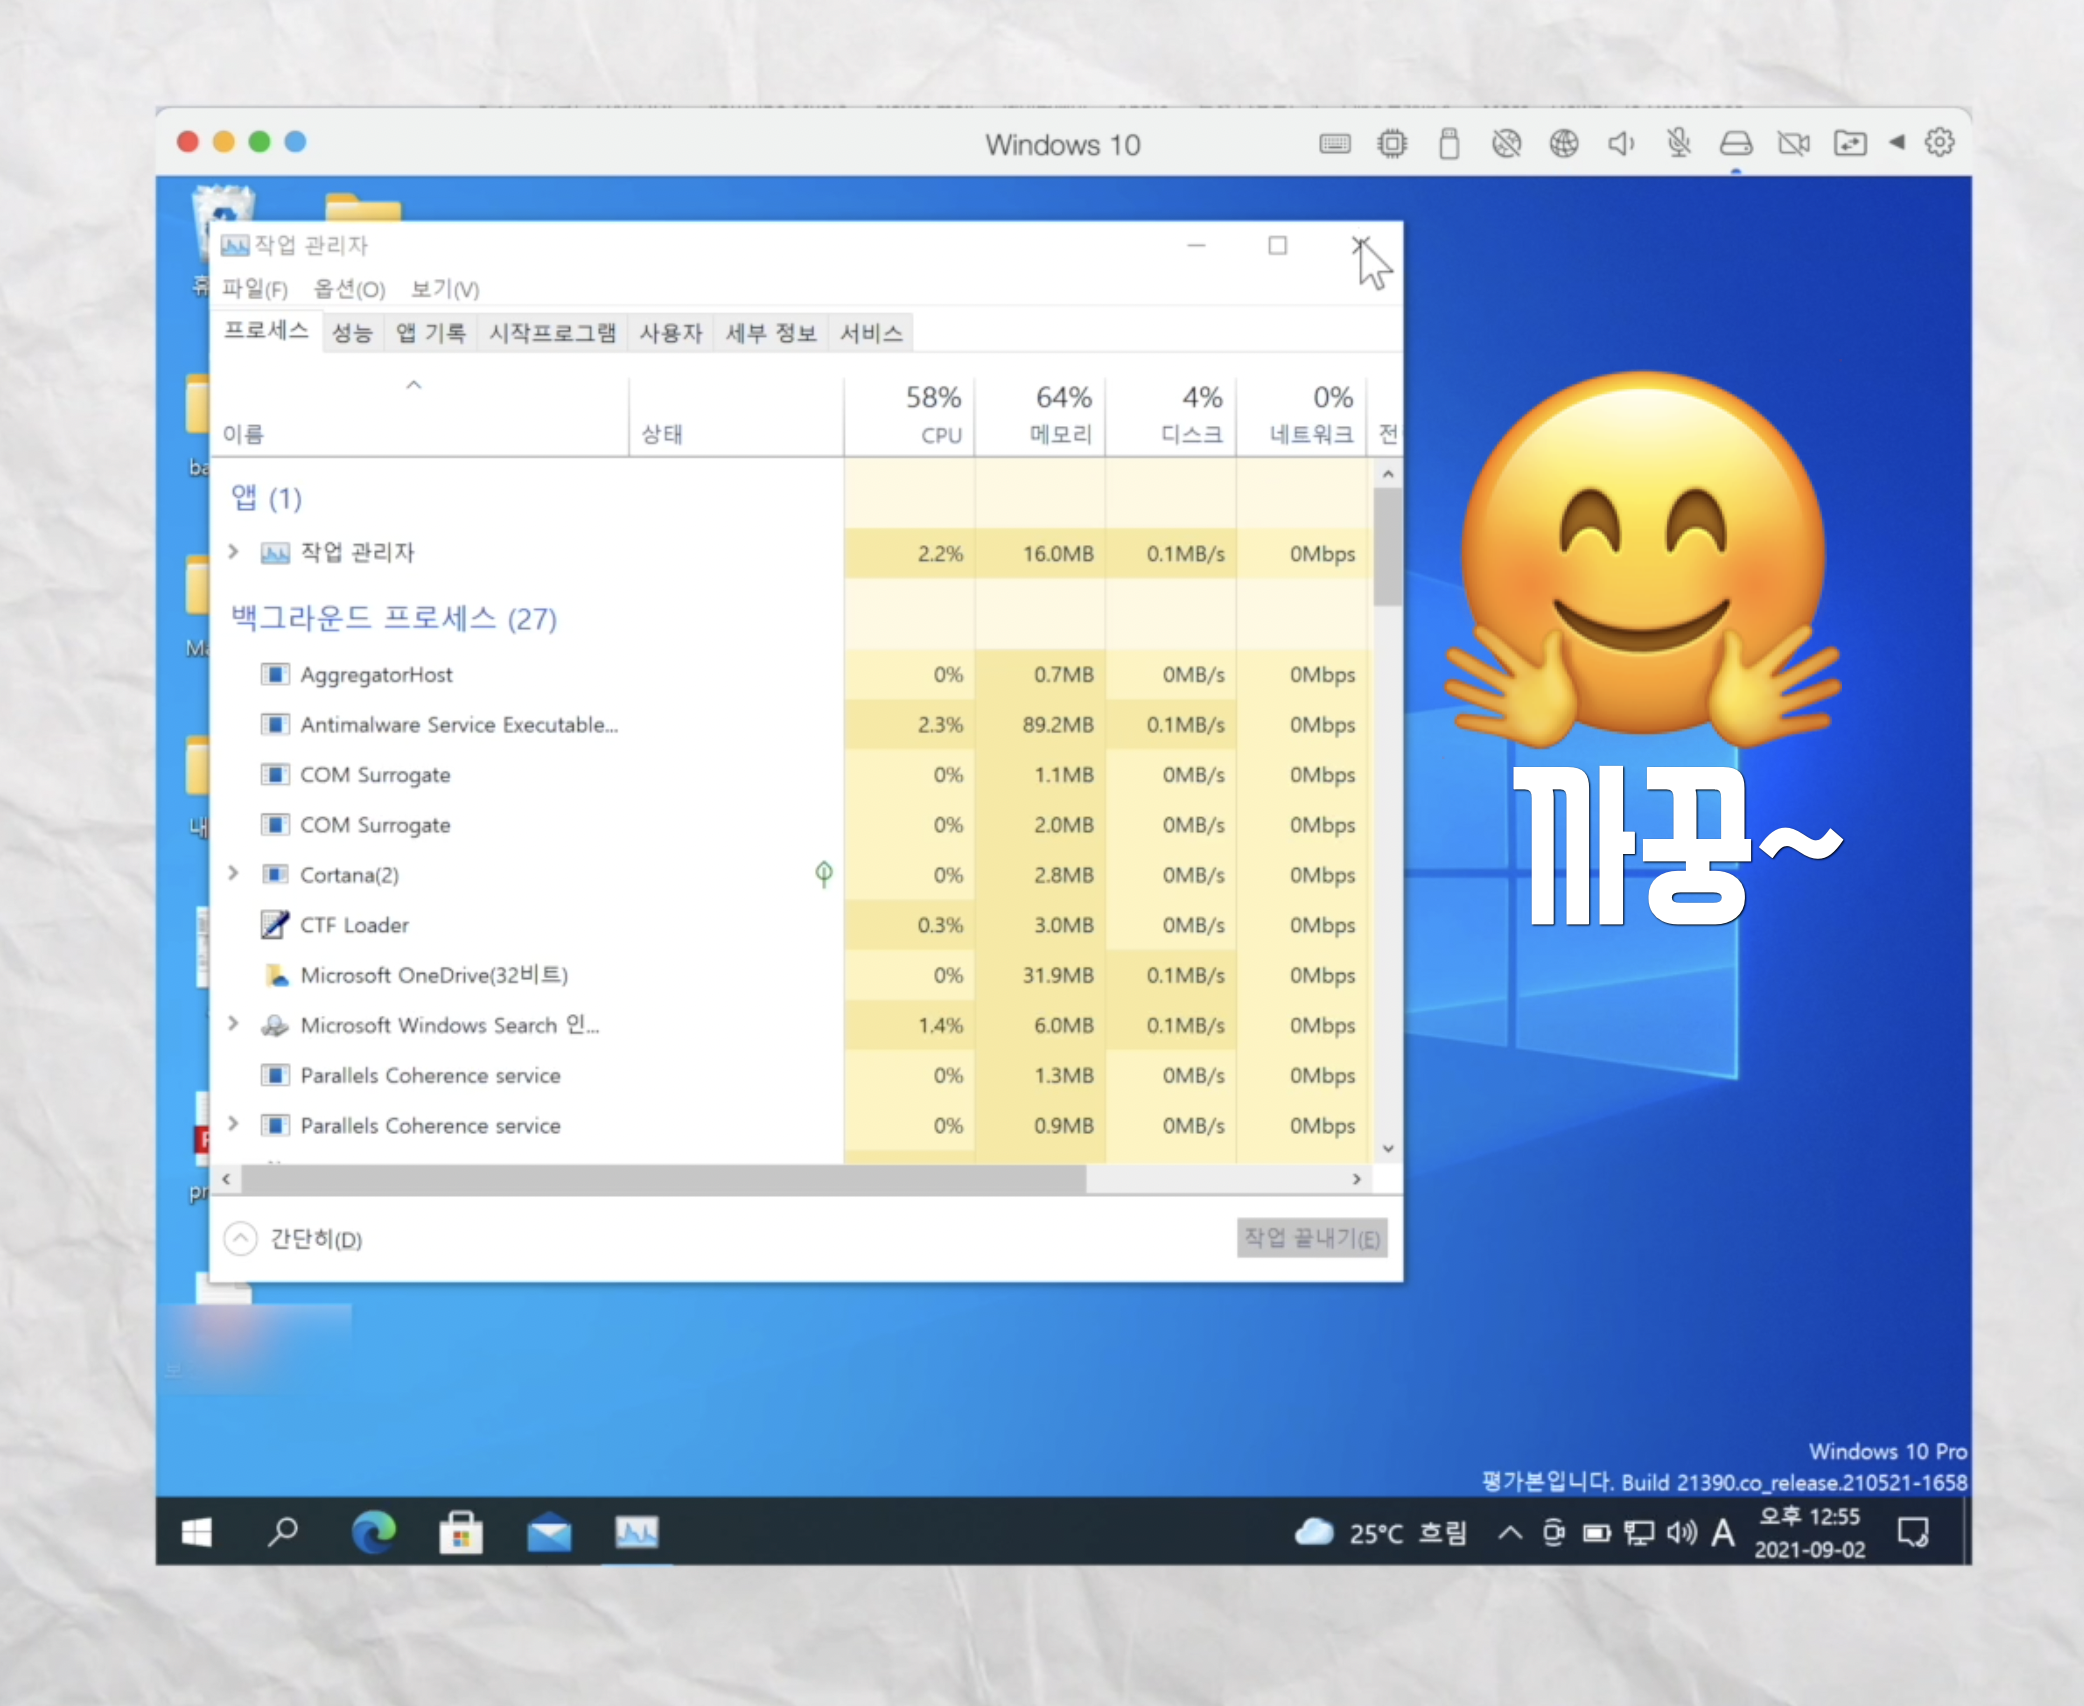
Task: Click the Windows Start button
Action: coord(197,1532)
